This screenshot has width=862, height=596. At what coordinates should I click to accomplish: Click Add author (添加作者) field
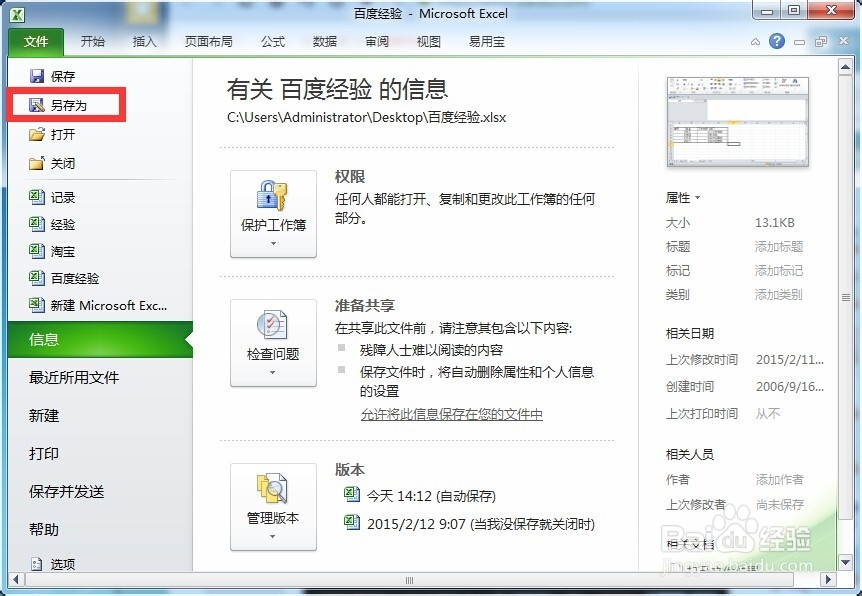(x=780, y=479)
